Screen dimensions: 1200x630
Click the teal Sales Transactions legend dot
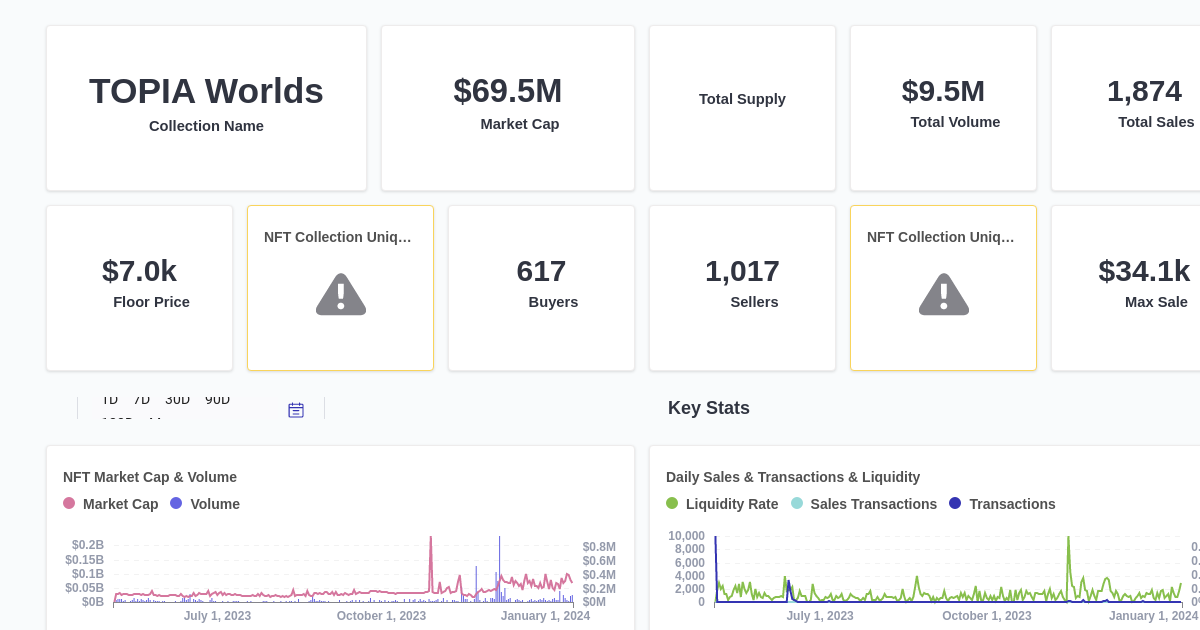pos(796,503)
